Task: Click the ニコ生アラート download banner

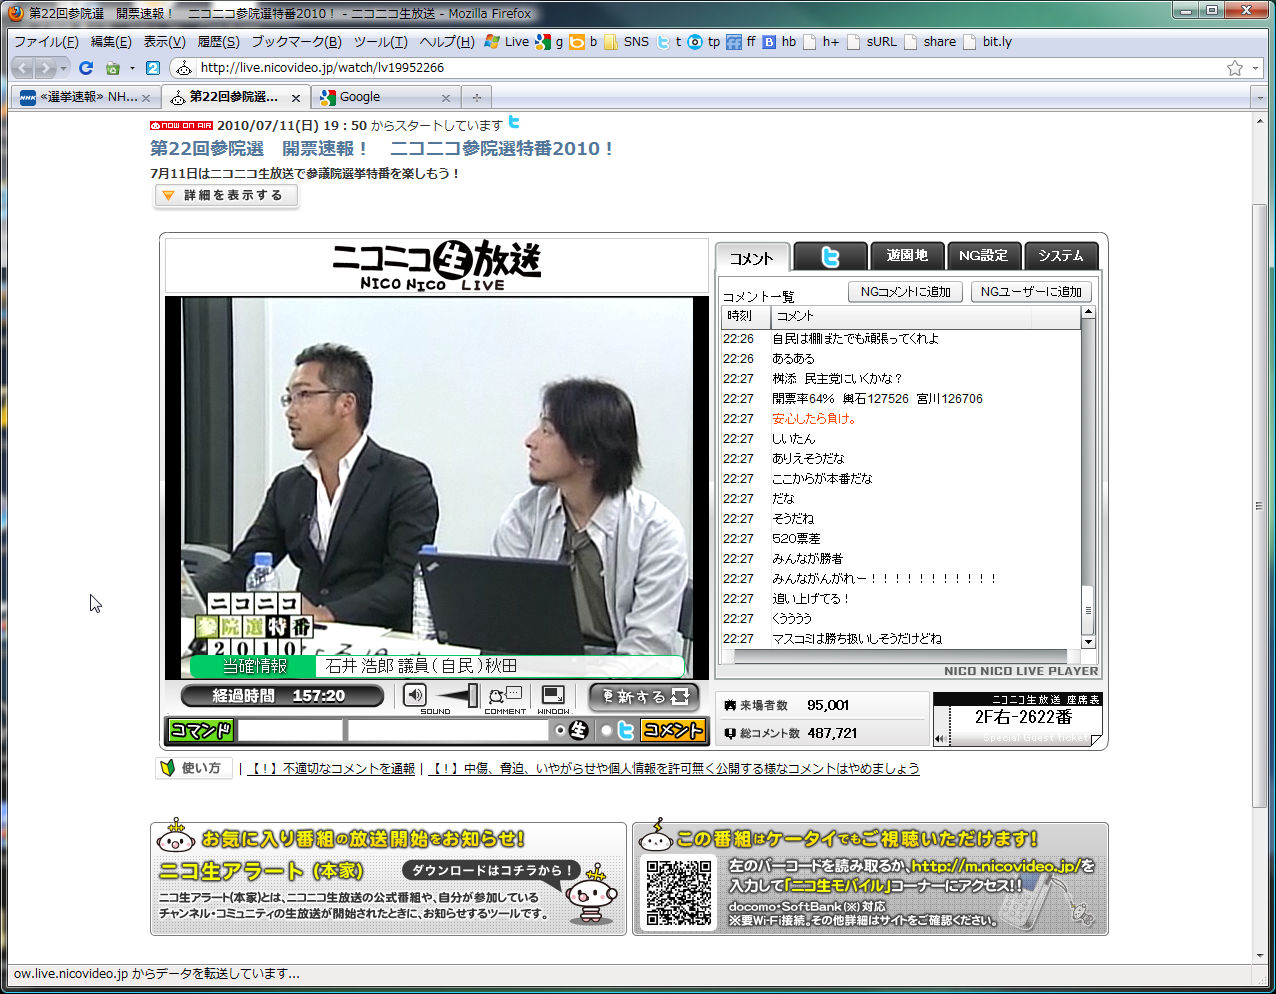Action: 388,879
